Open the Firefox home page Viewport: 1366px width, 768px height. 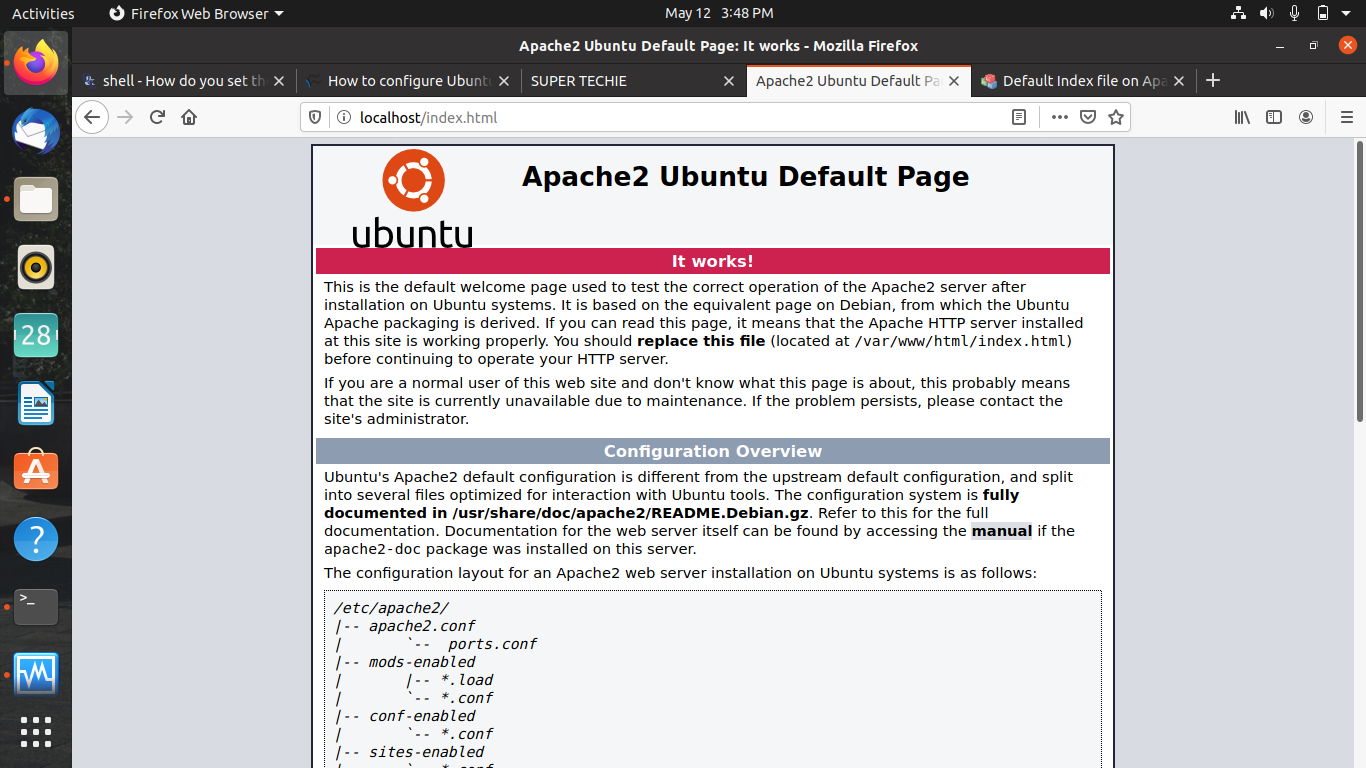(x=189, y=117)
